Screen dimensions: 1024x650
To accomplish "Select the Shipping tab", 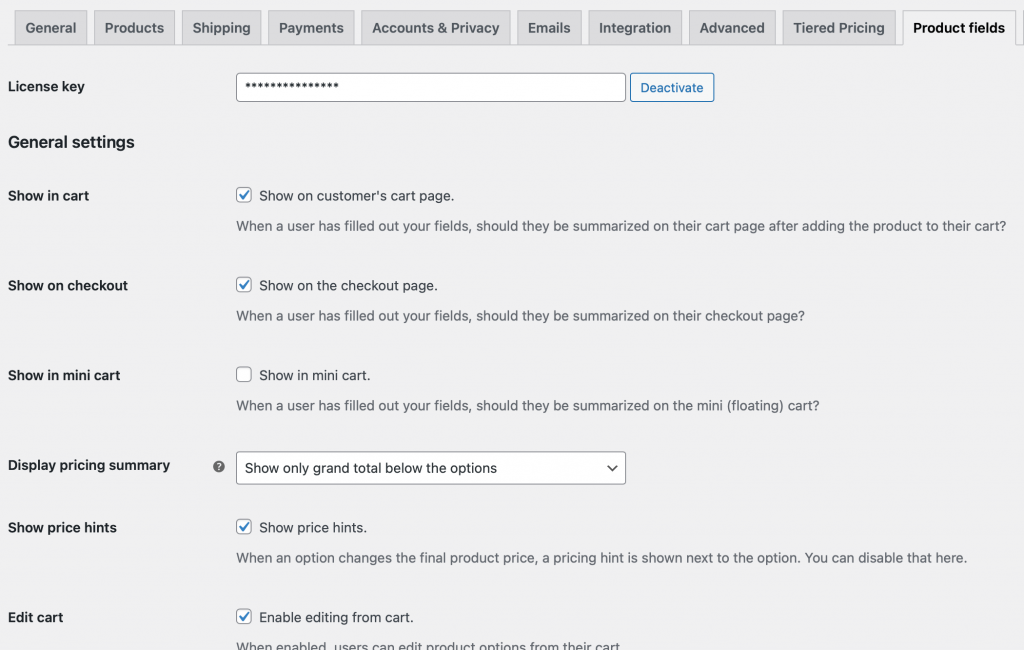I will tap(221, 27).
